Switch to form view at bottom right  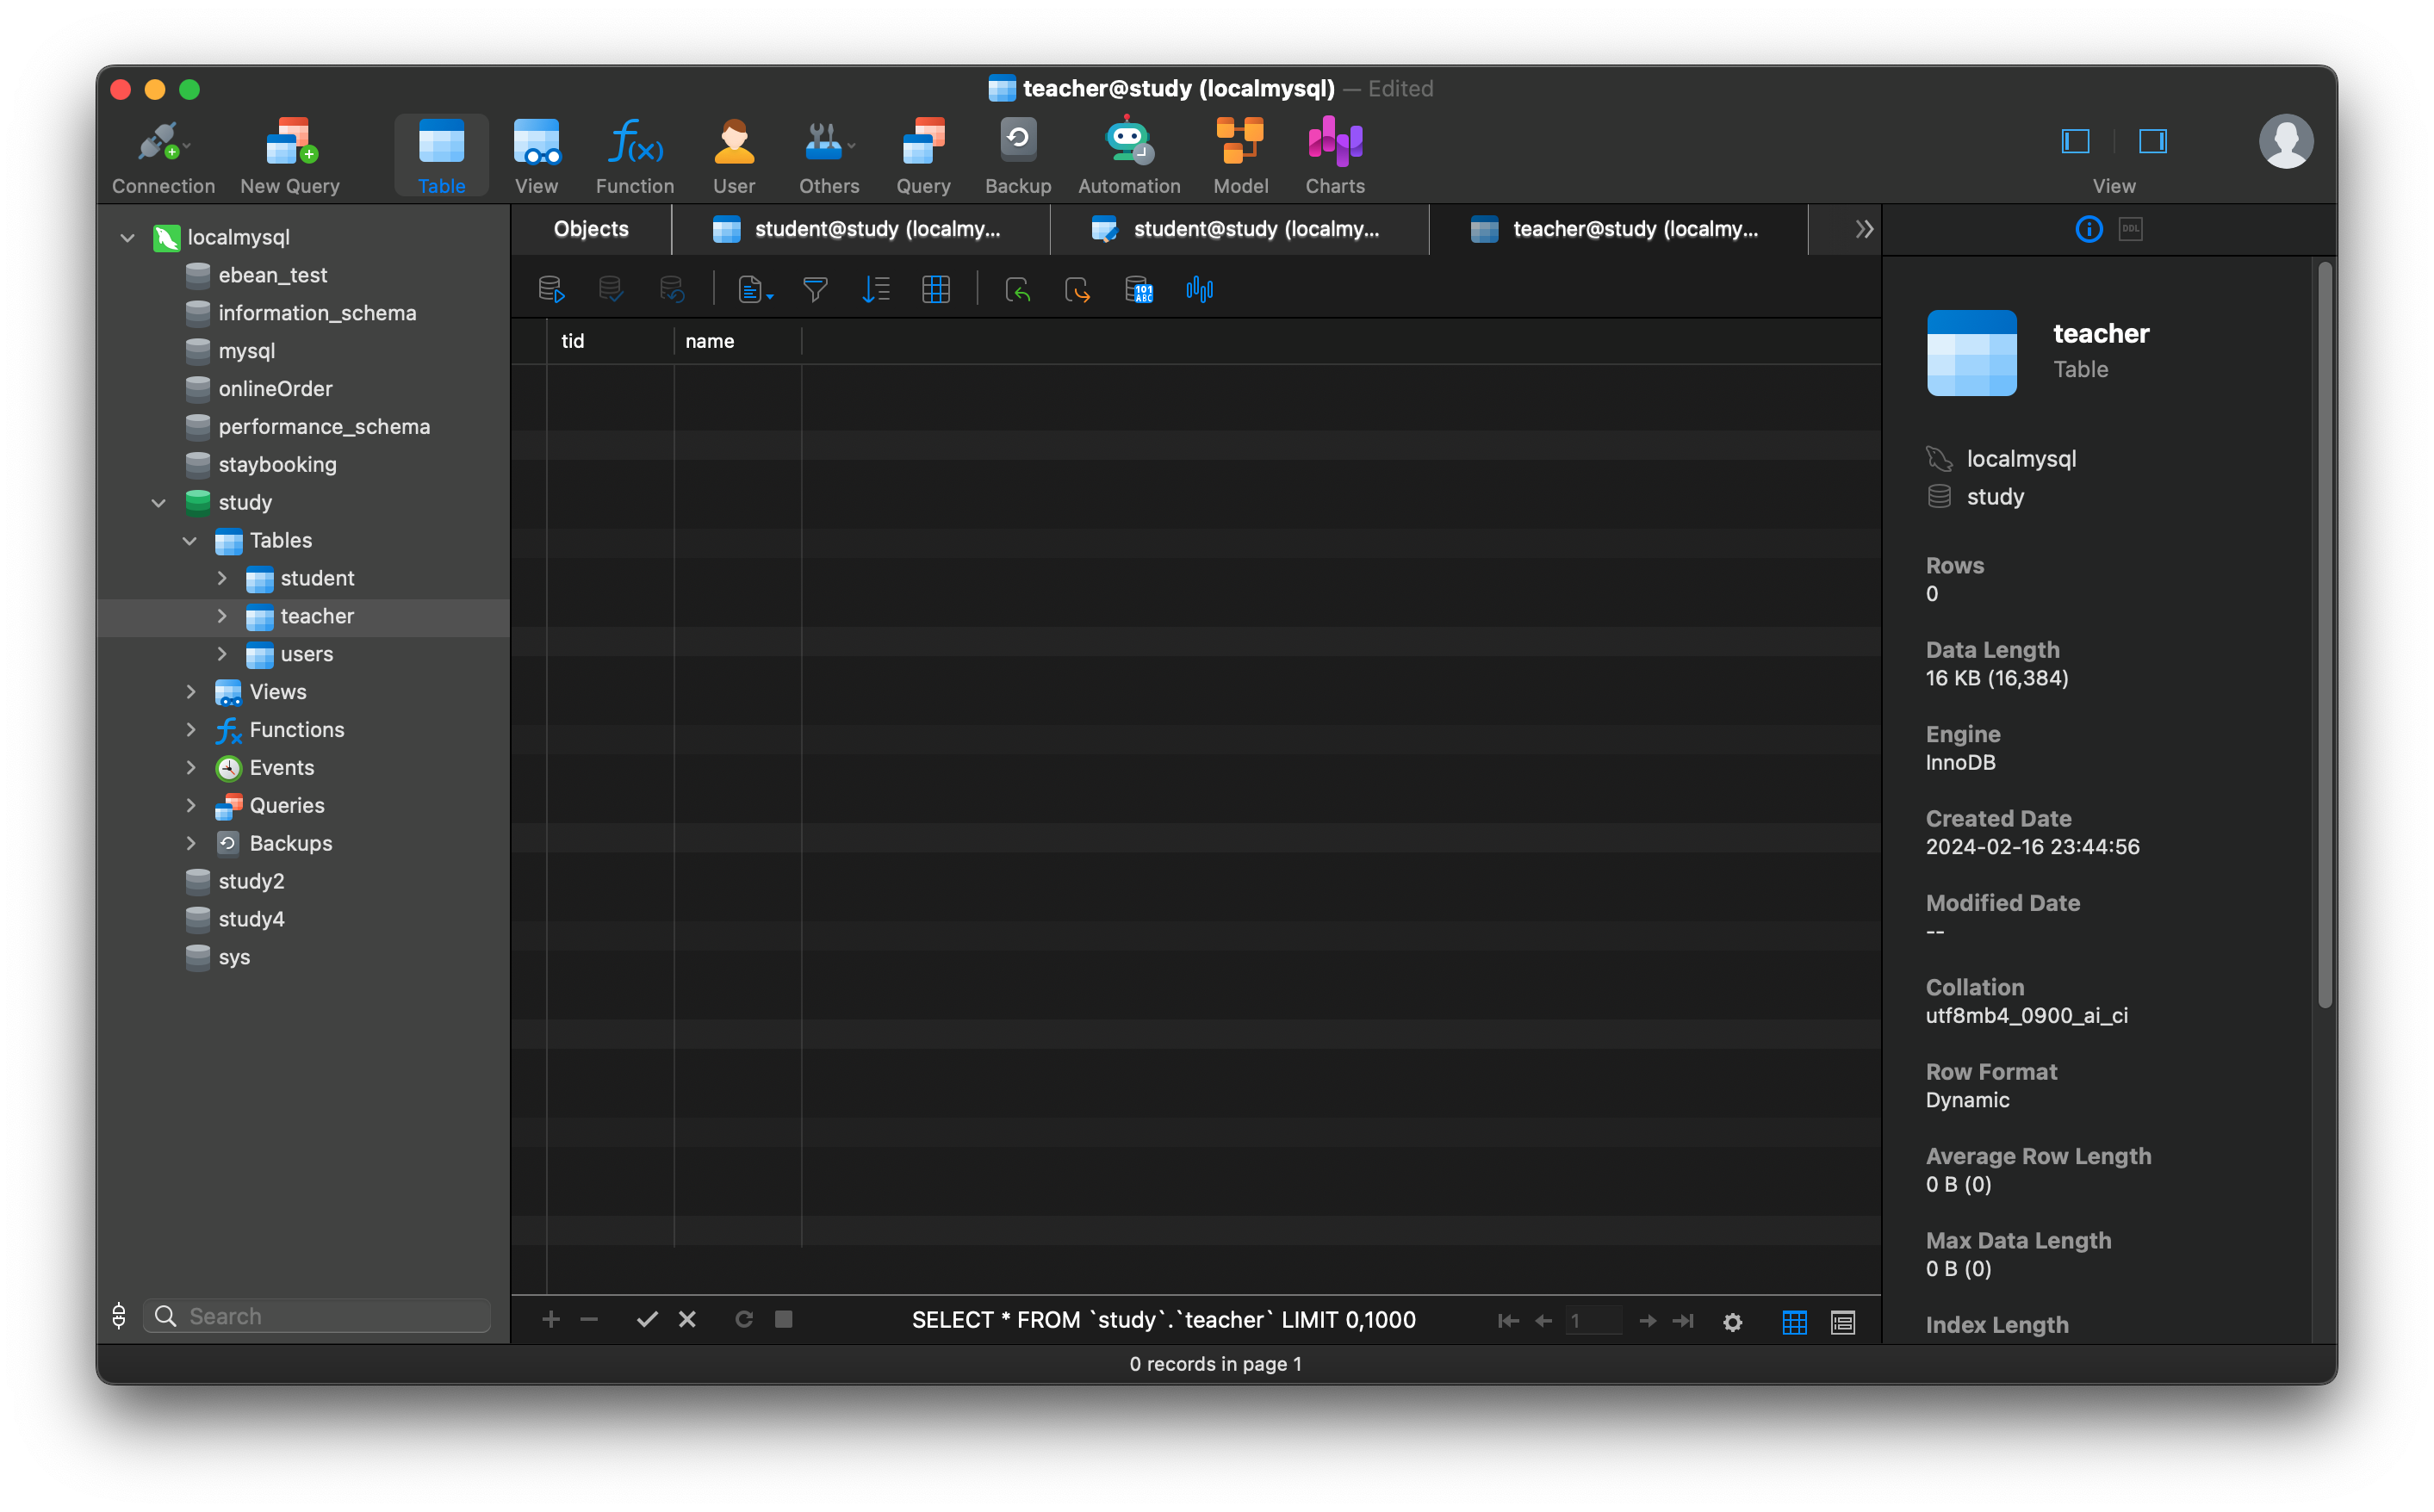coord(1842,1321)
